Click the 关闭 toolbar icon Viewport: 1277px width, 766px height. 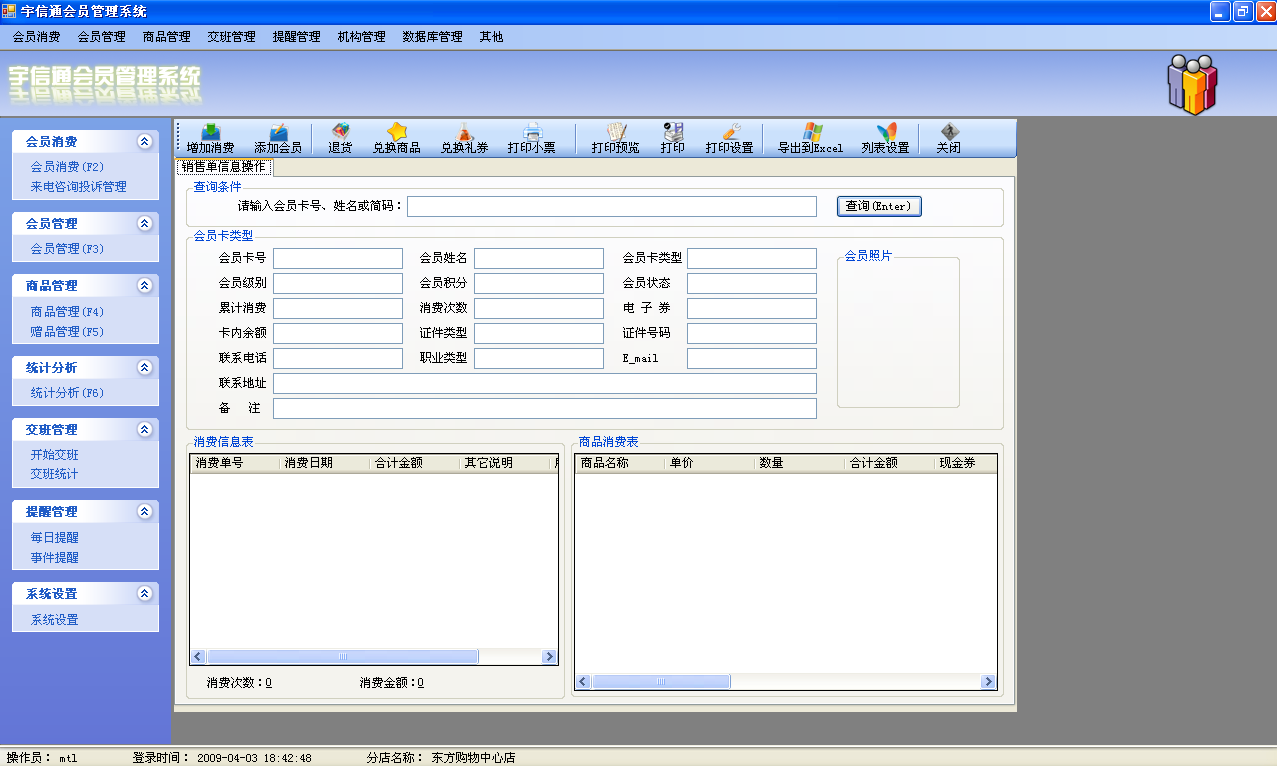coord(948,133)
